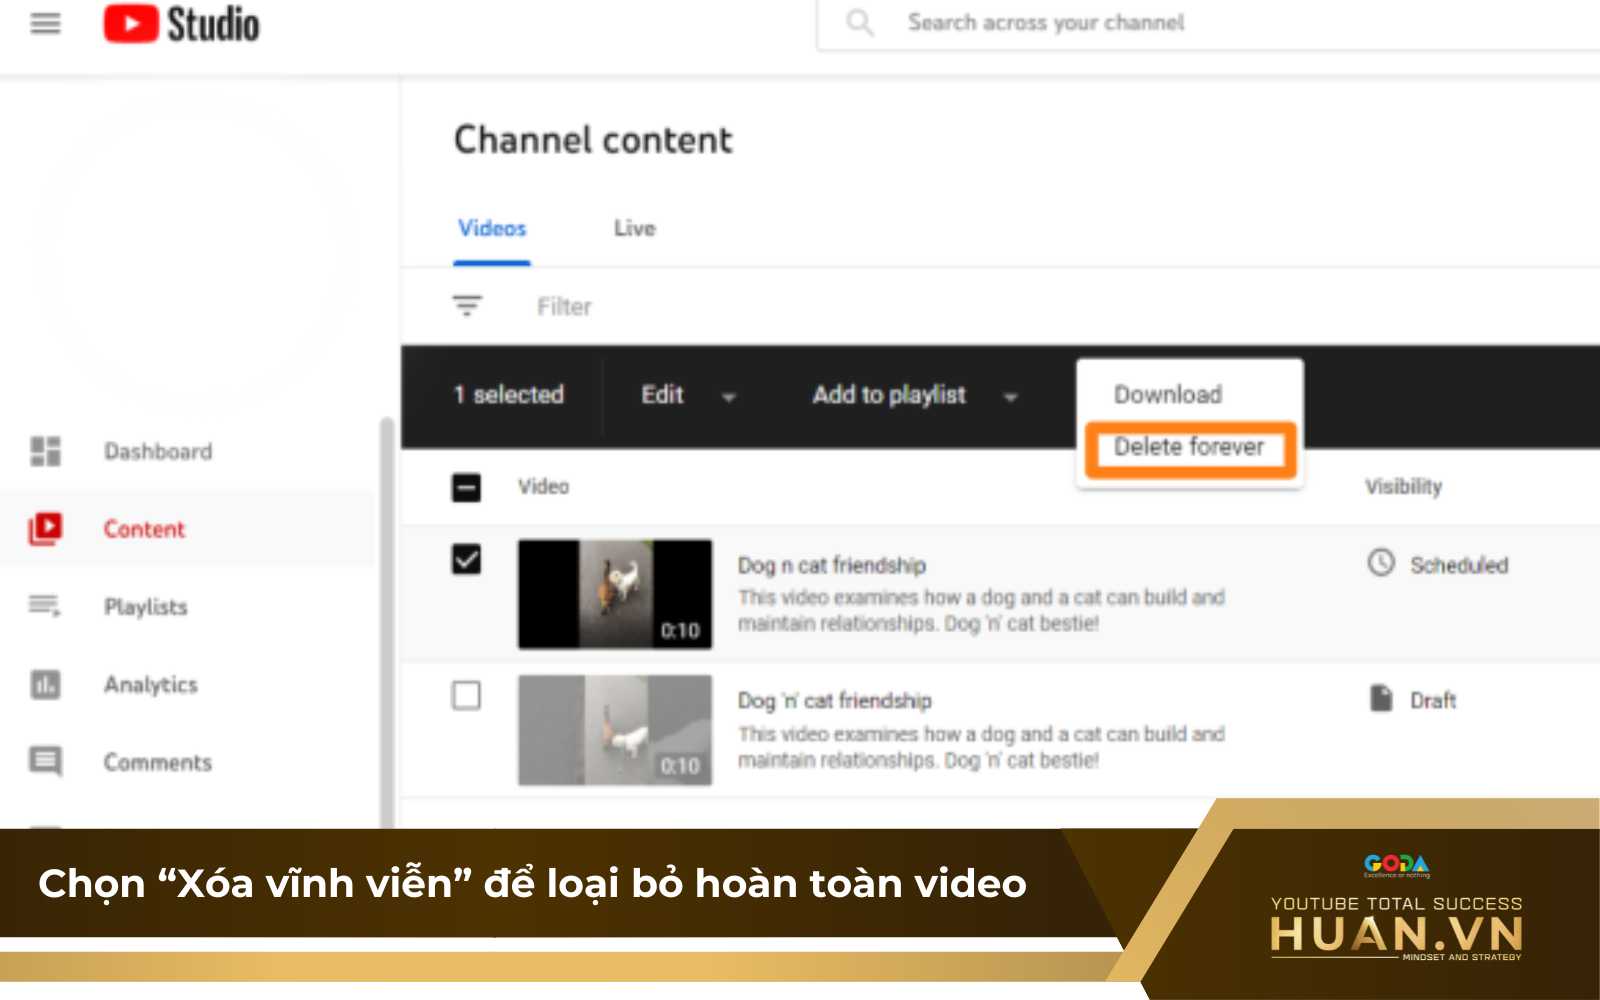The width and height of the screenshot is (1600, 1000).
Task: Click the filter lines icon
Action: tap(467, 305)
